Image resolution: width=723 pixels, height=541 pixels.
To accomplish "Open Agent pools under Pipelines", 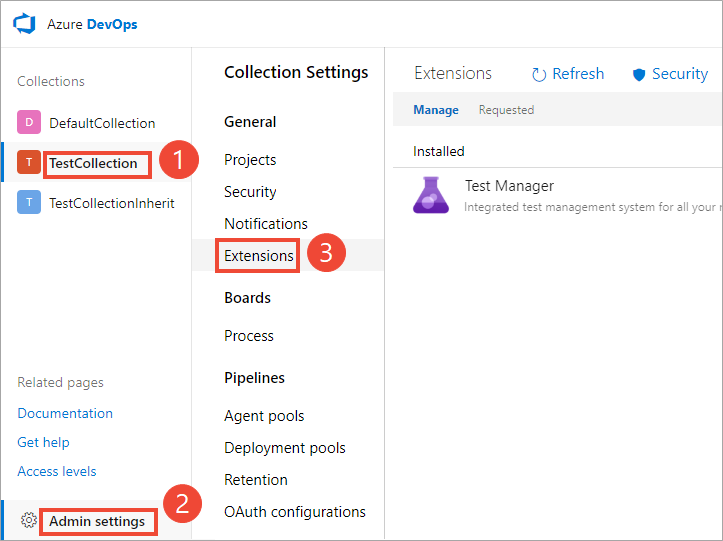I will 264,416.
